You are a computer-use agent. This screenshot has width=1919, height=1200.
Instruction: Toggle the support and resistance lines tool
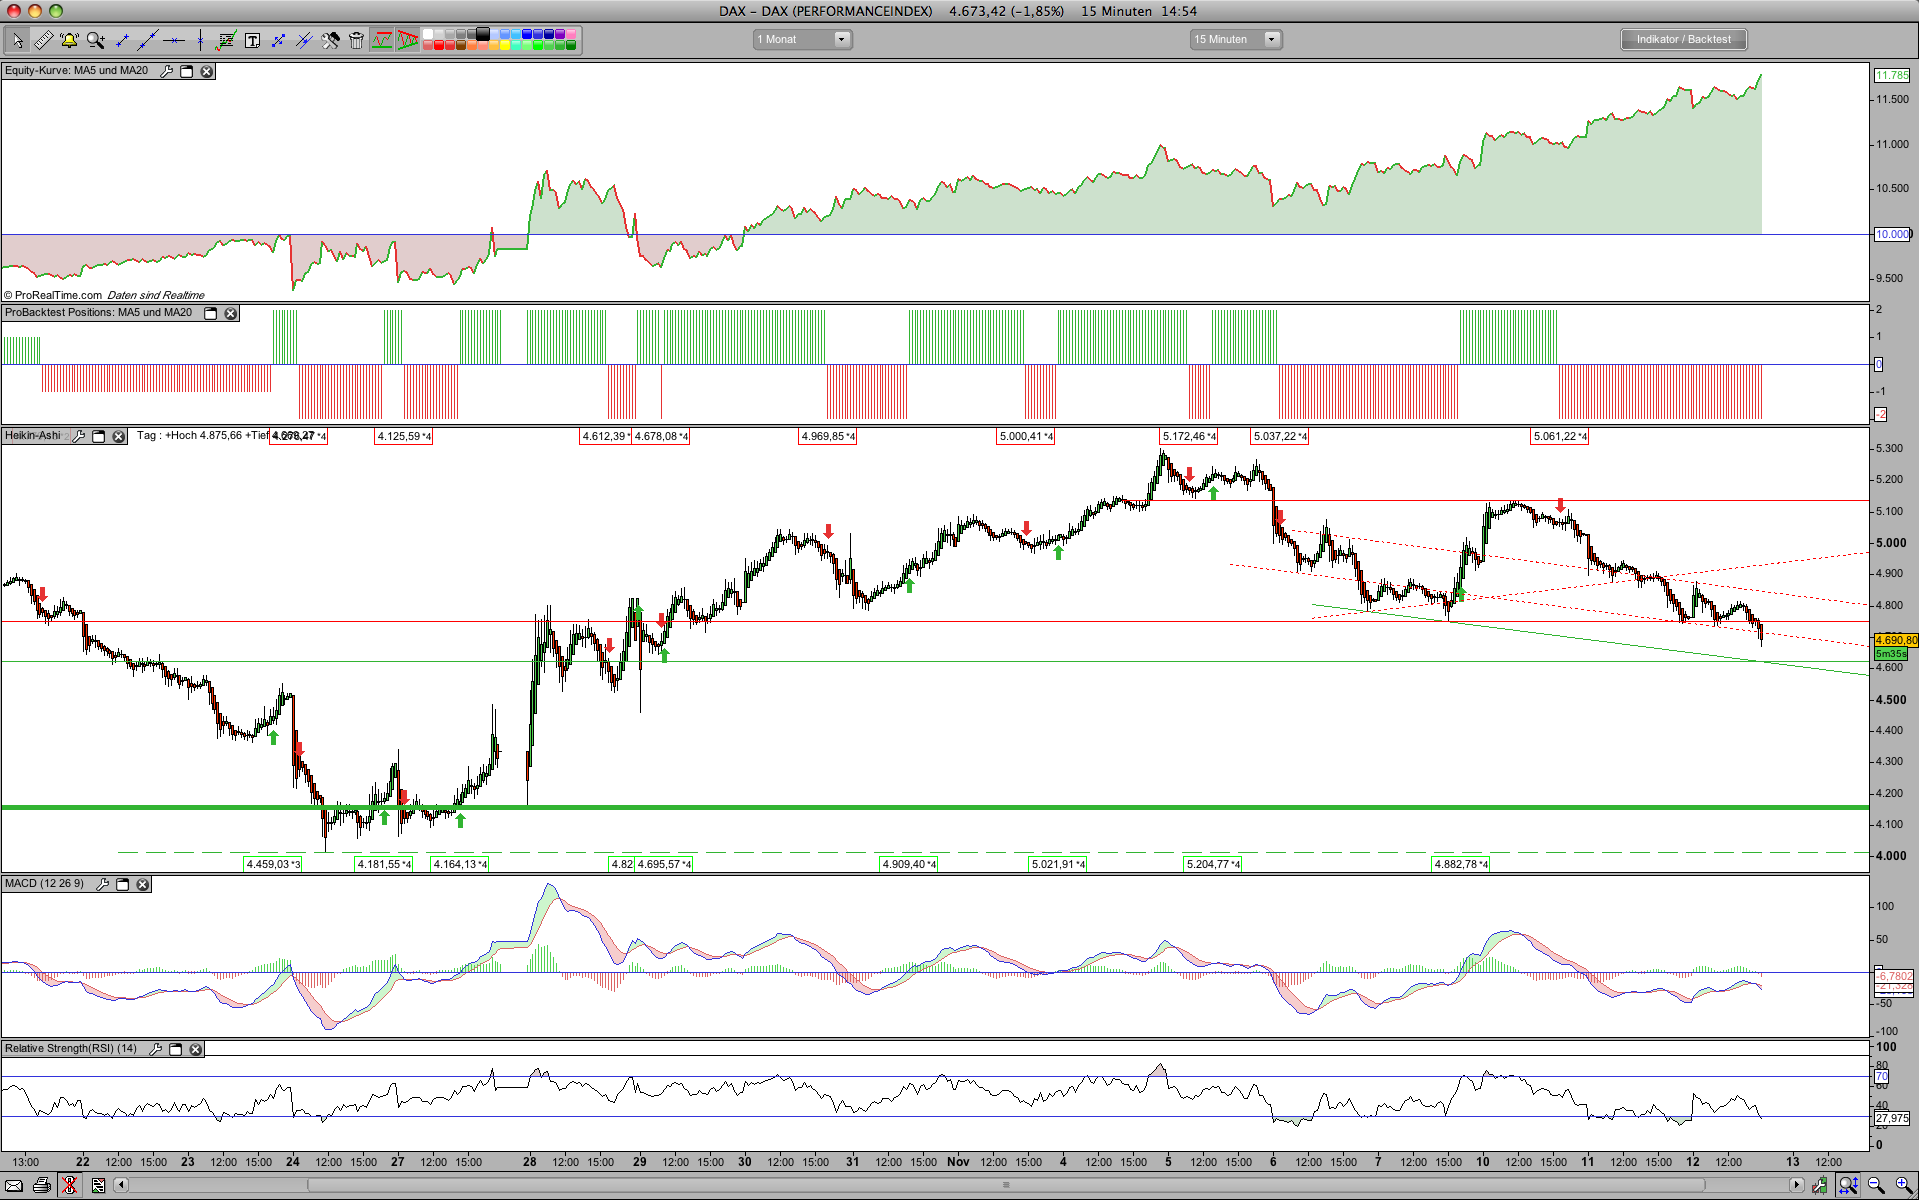(x=382, y=40)
